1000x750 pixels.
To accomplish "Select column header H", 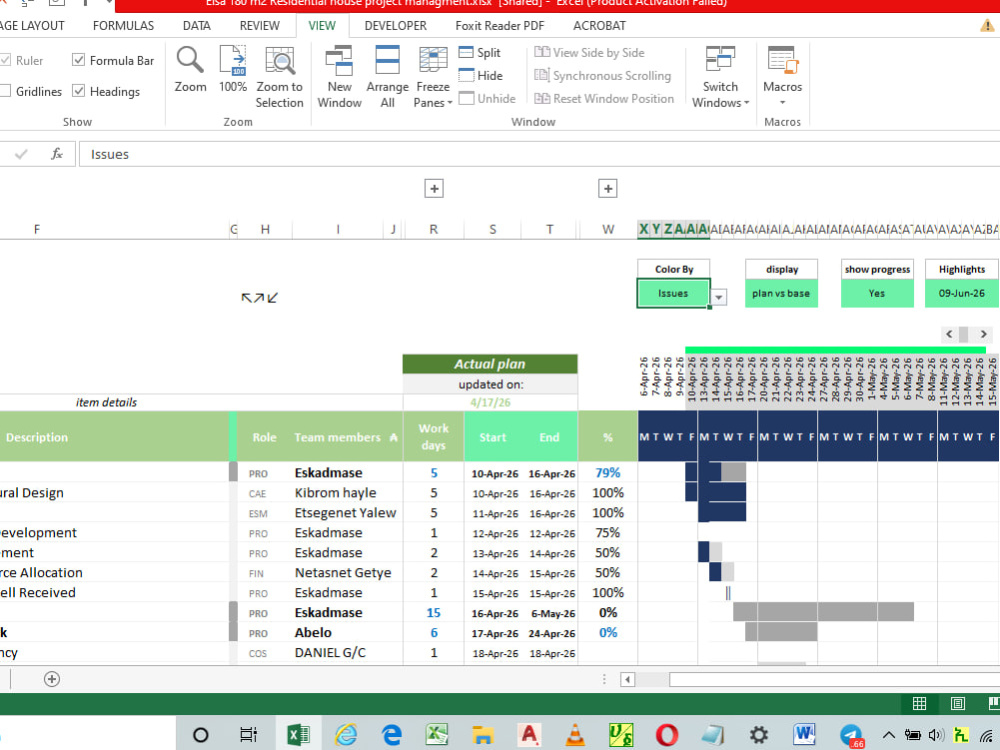I will tap(265, 229).
